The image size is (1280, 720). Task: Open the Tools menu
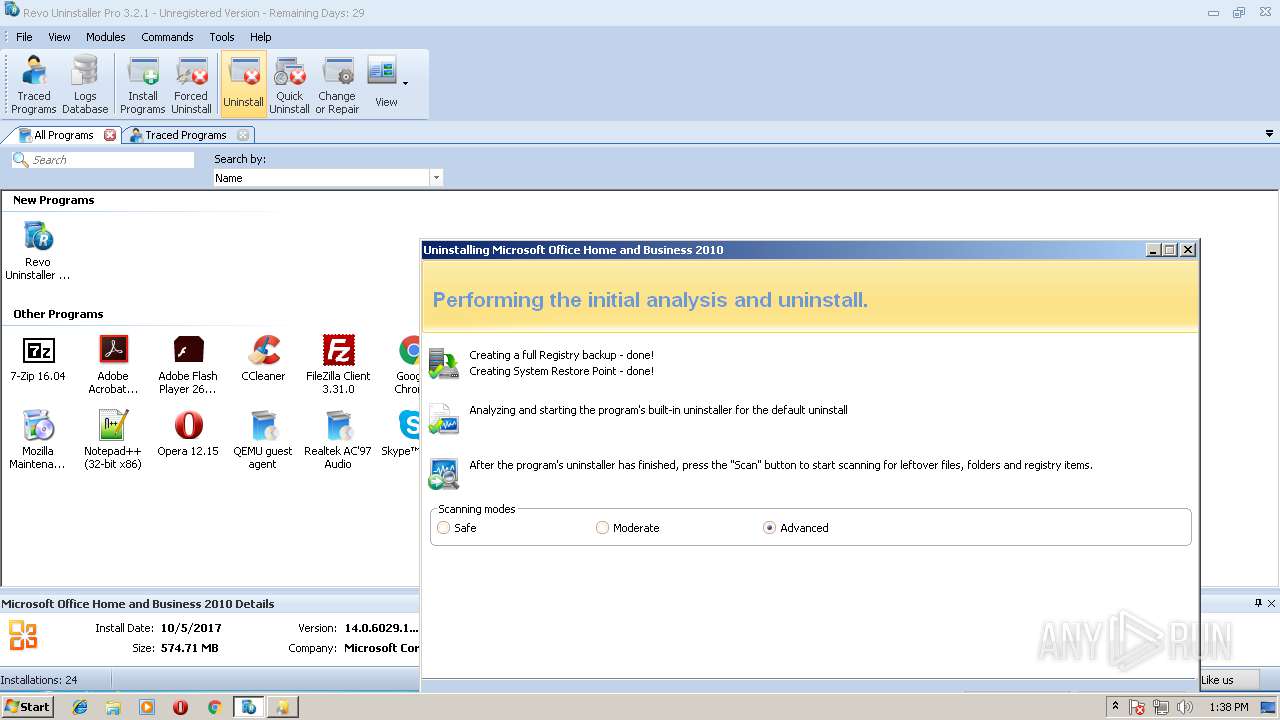(222, 37)
